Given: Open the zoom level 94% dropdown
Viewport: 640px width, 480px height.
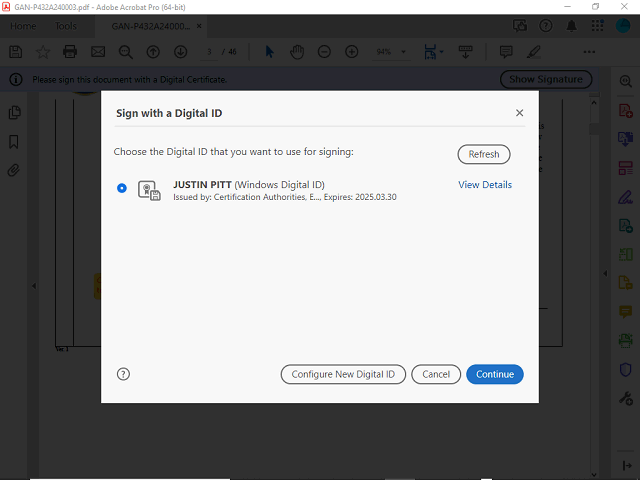Looking at the screenshot, I should (x=403, y=52).
